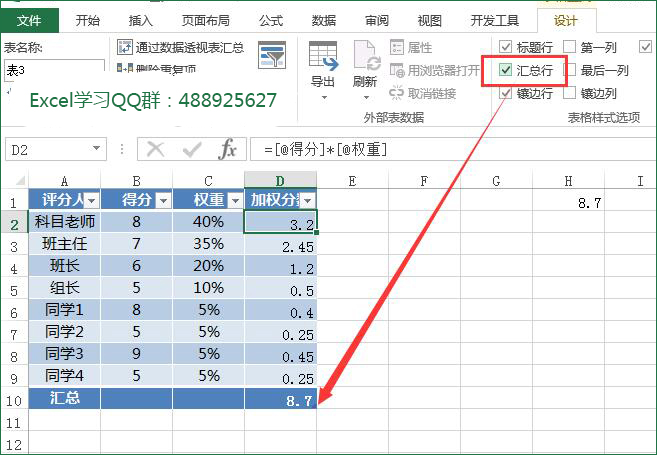The height and width of the screenshot is (455, 657).
Task: Enable the 镶边列 checkbox
Action: click(x=569, y=93)
